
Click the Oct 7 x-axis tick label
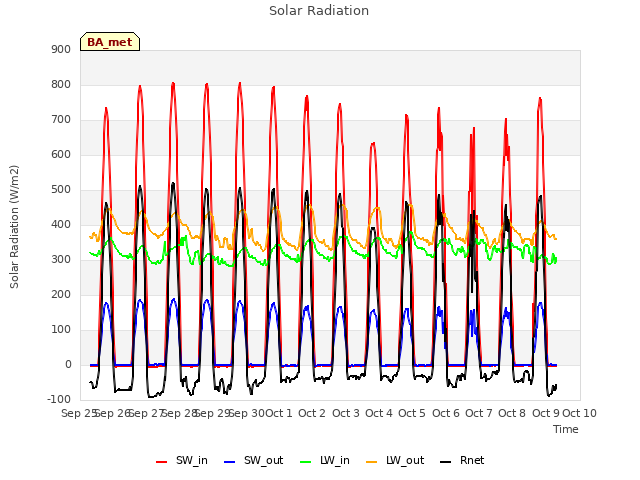tap(479, 413)
